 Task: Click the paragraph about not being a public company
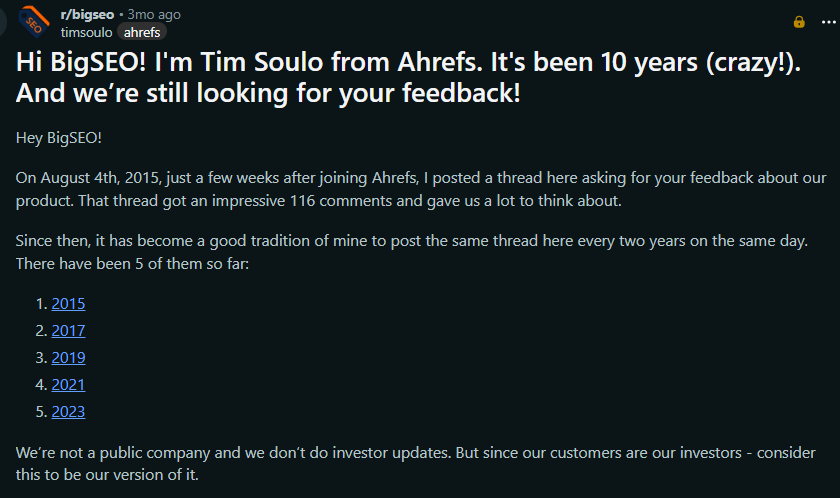pos(400,462)
